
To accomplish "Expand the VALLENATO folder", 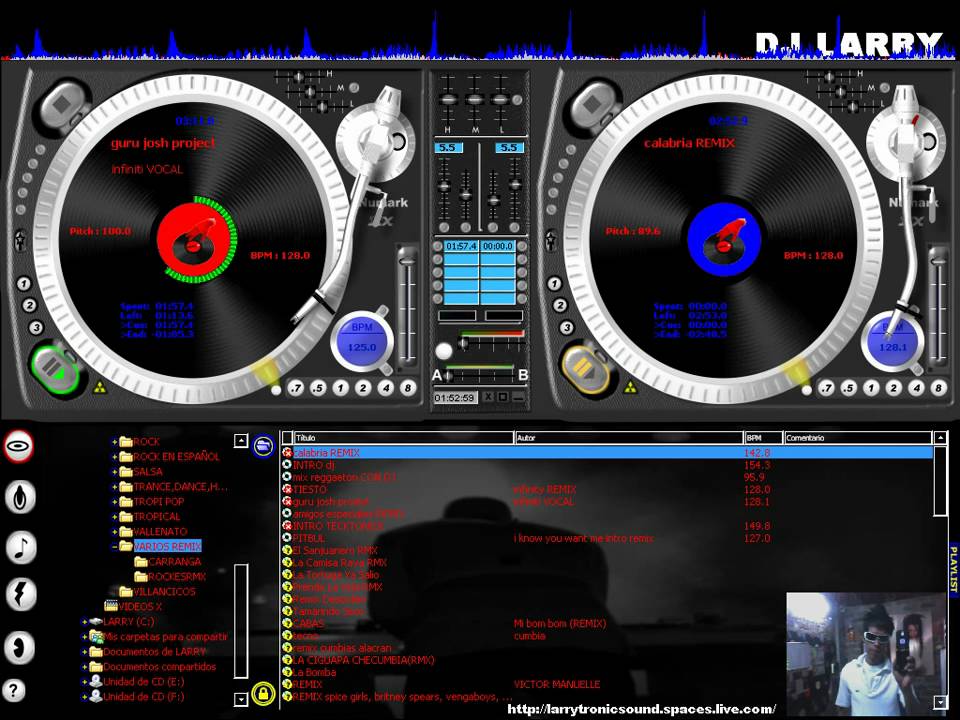I will [114, 531].
